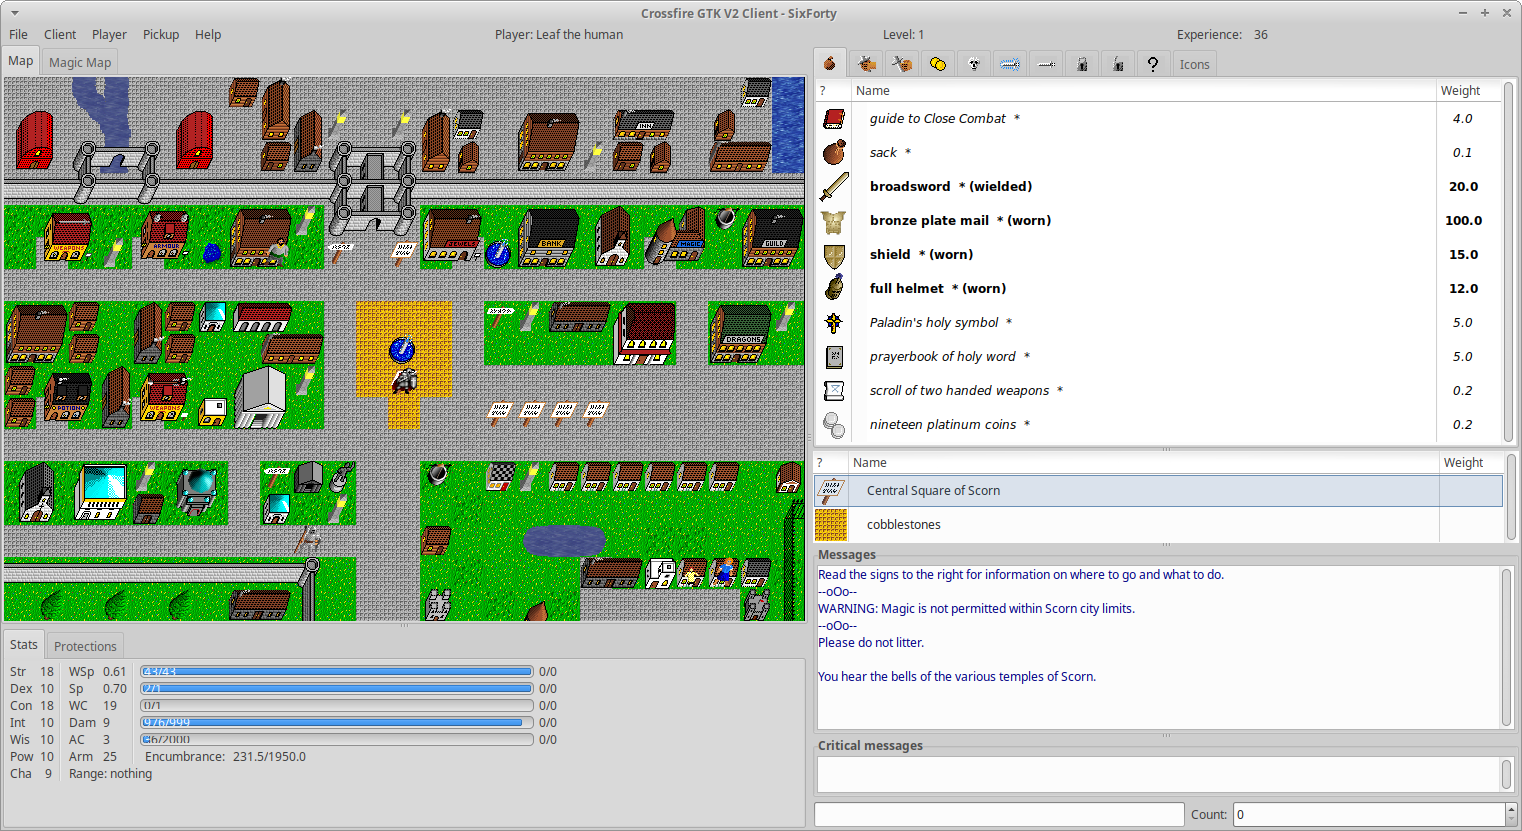The height and width of the screenshot is (831, 1522).
Task: Click the pond in the southeast park
Action: (564, 541)
